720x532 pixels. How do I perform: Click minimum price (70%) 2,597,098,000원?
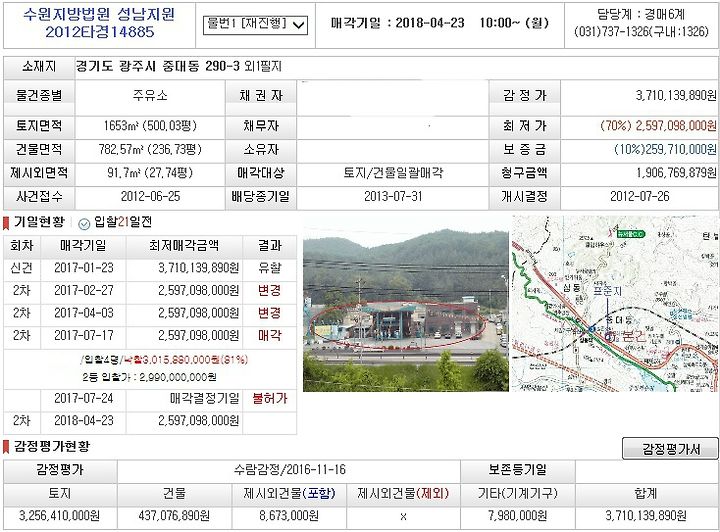[x=658, y=125]
